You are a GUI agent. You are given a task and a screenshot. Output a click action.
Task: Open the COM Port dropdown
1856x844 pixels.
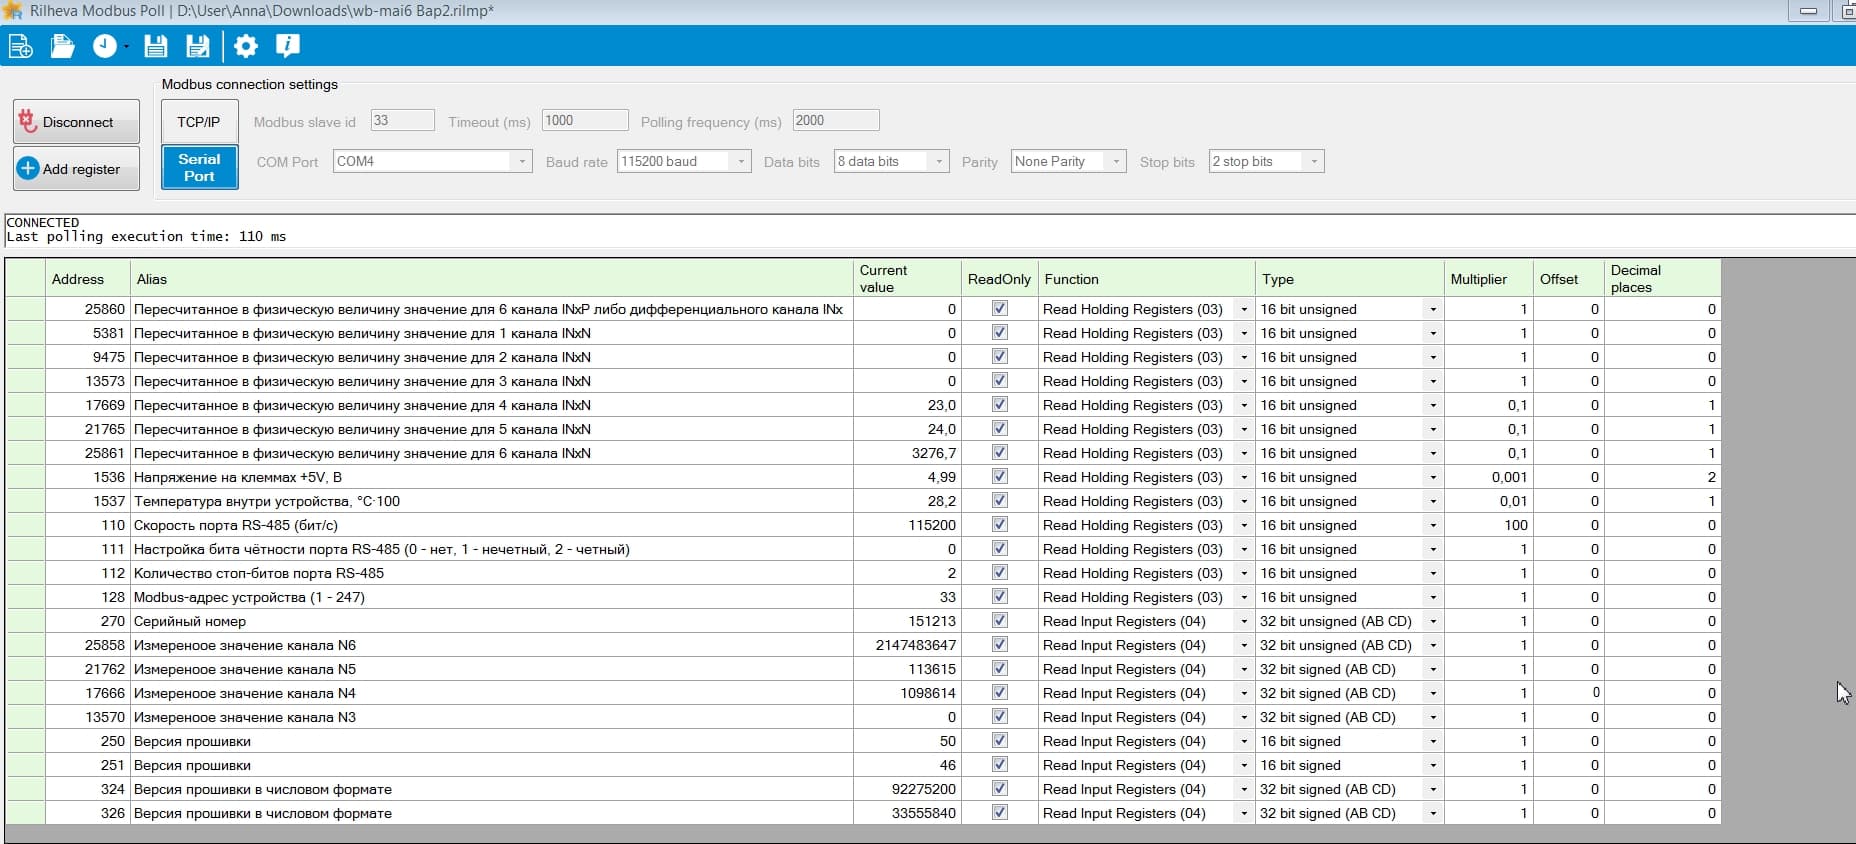(x=432, y=161)
